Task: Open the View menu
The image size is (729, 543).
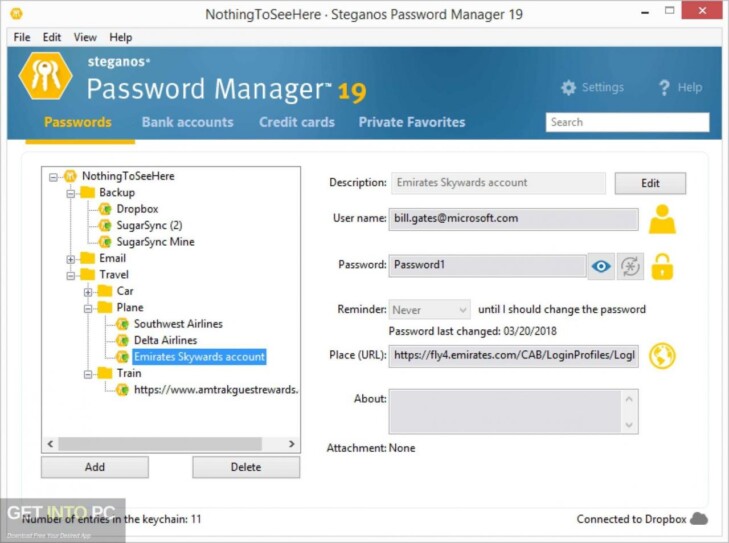Action: 85,37
